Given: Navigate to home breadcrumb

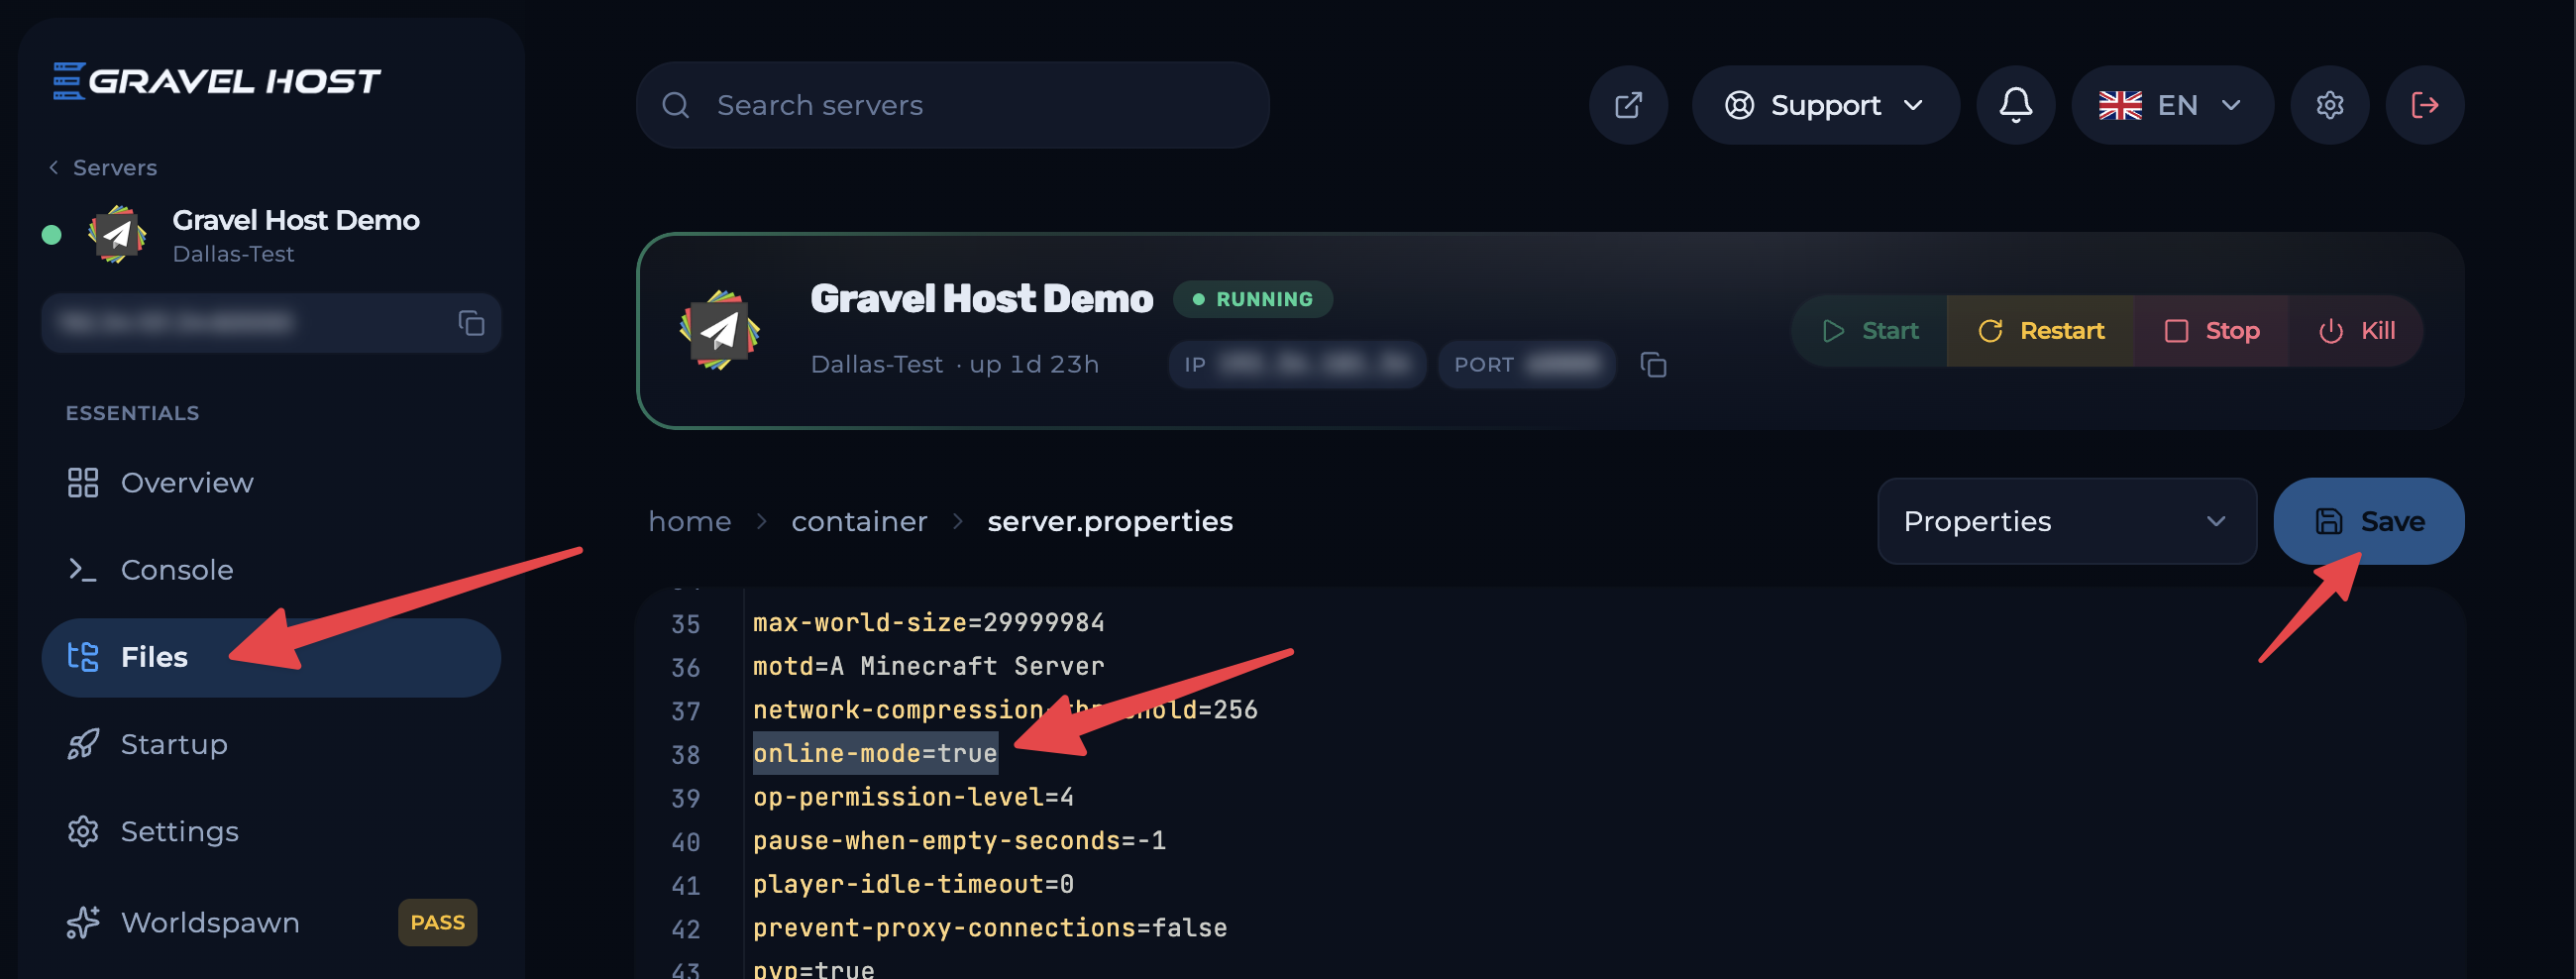Looking at the screenshot, I should click(x=689, y=521).
